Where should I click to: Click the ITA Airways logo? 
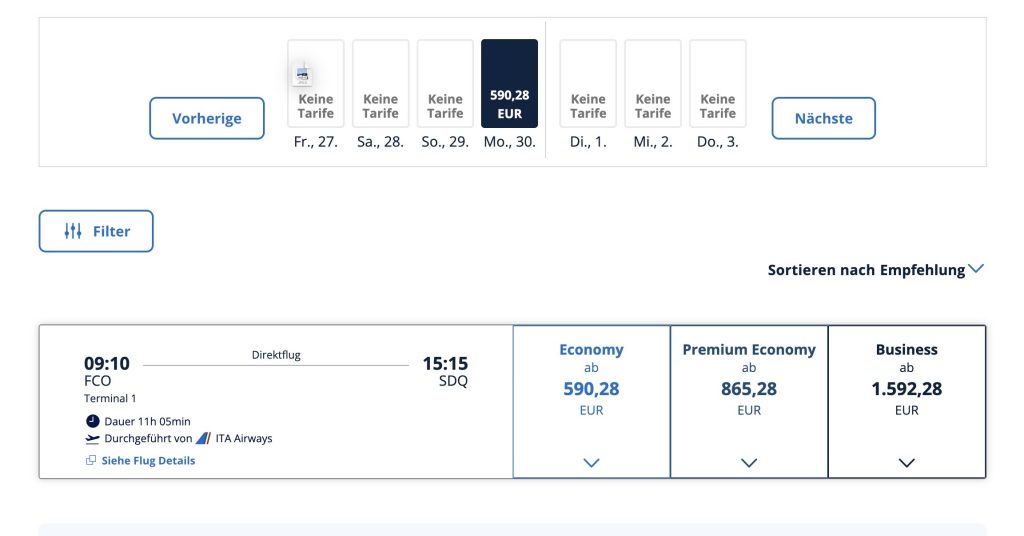[x=203, y=438]
